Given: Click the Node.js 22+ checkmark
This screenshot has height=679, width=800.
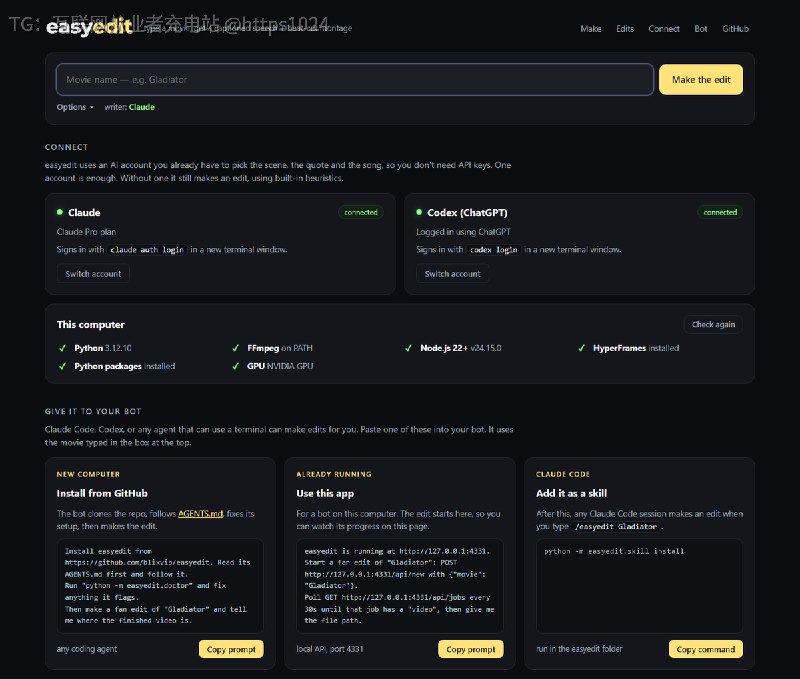Looking at the screenshot, I should click(408, 348).
